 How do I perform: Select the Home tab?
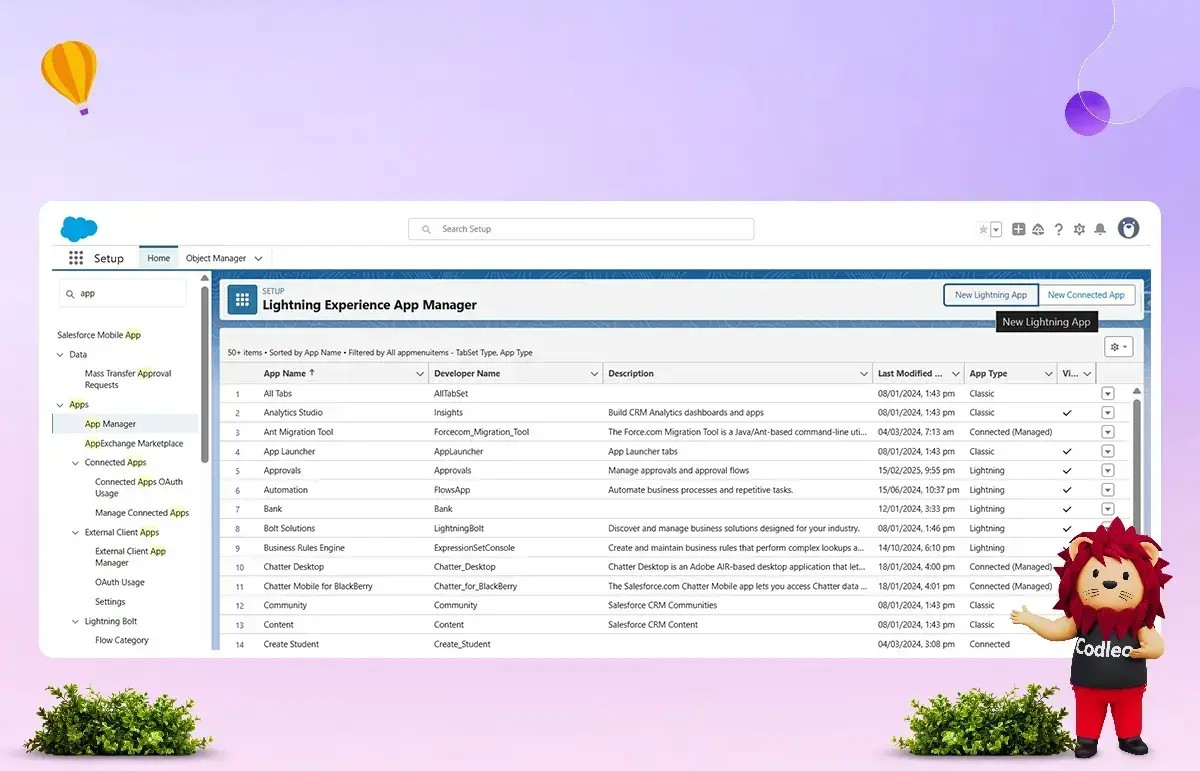158,258
